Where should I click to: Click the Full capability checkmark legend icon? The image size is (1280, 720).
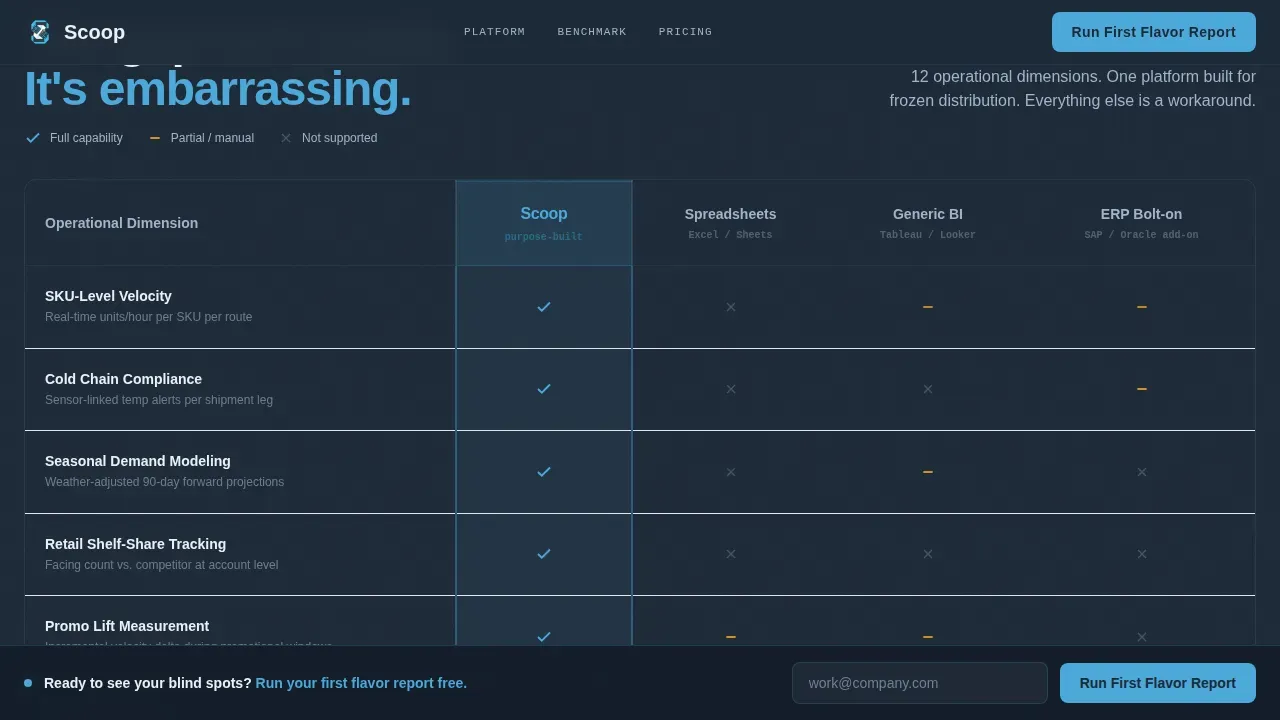coord(33,138)
